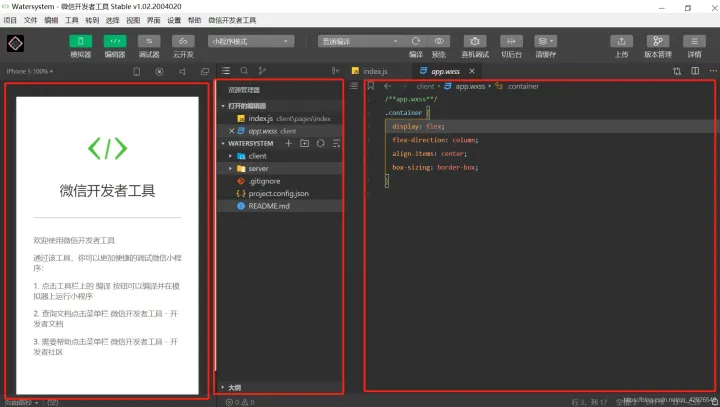Go back with the editor arrow
This screenshot has height=407, width=720.
tap(388, 86)
